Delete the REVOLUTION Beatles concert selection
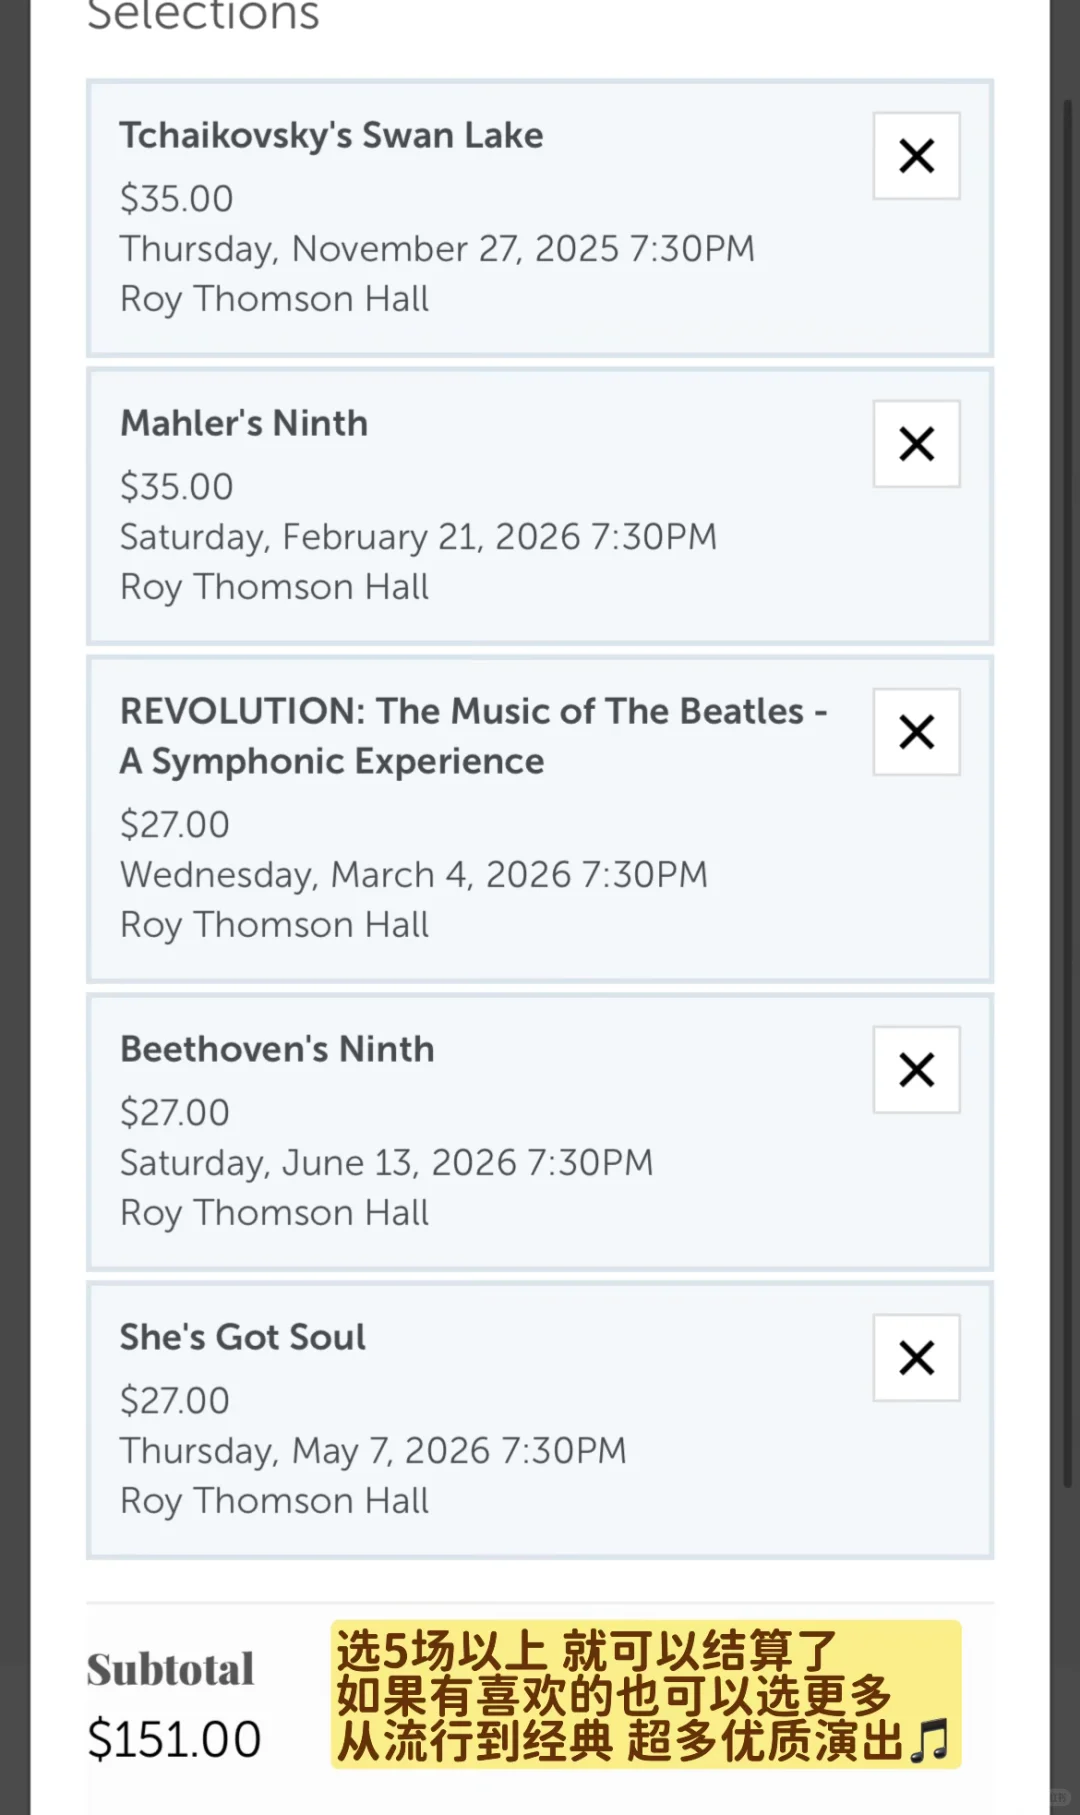This screenshot has width=1080, height=1815. tap(916, 732)
